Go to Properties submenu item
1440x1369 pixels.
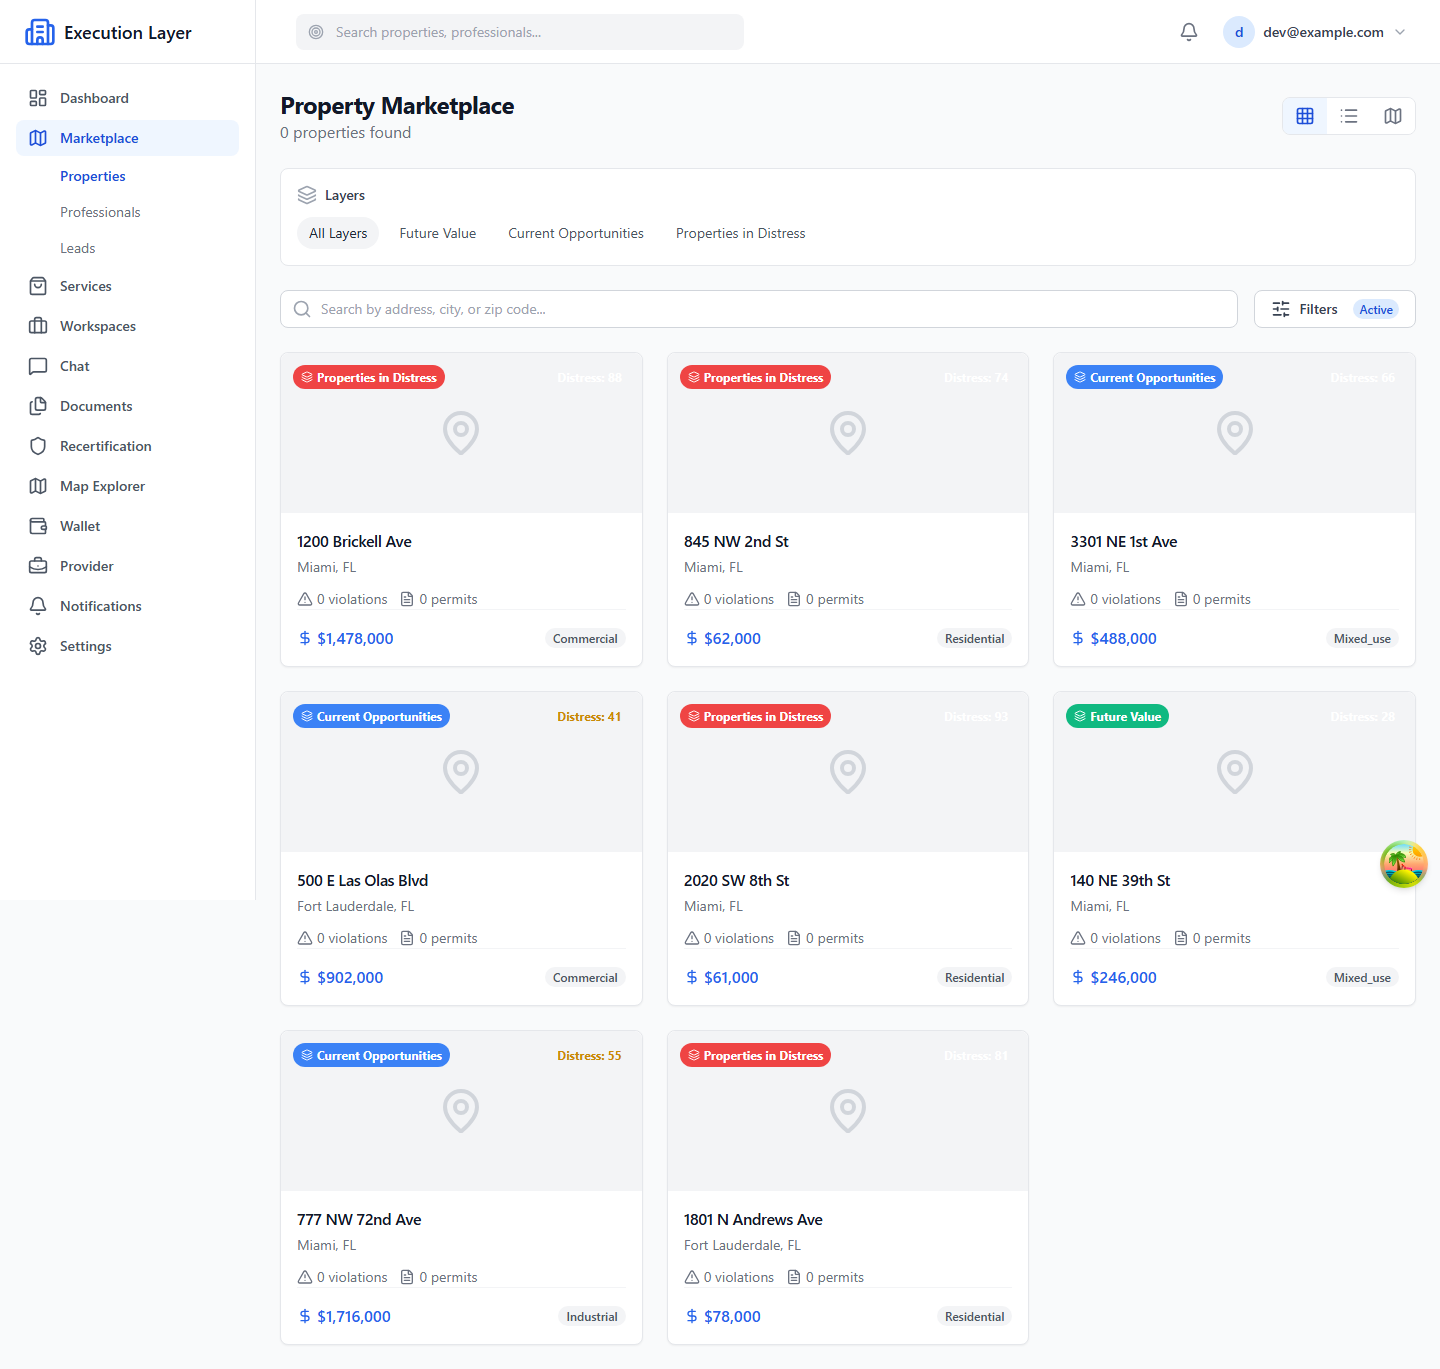click(93, 176)
